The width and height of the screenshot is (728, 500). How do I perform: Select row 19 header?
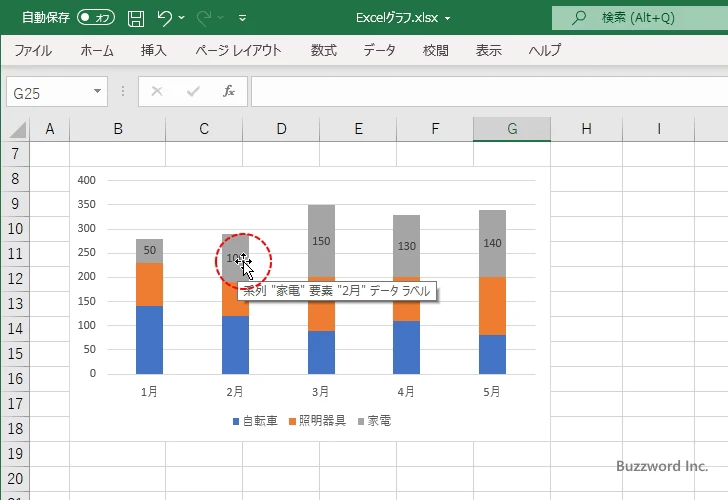(x=15, y=454)
